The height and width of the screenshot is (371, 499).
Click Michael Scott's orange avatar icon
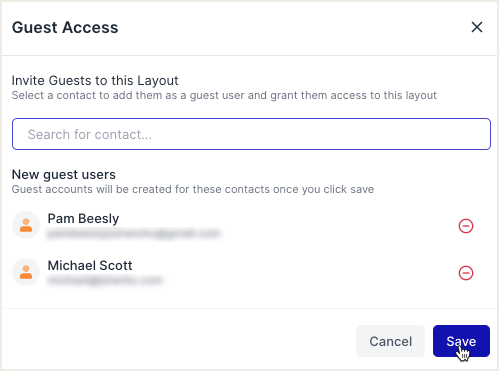26,272
